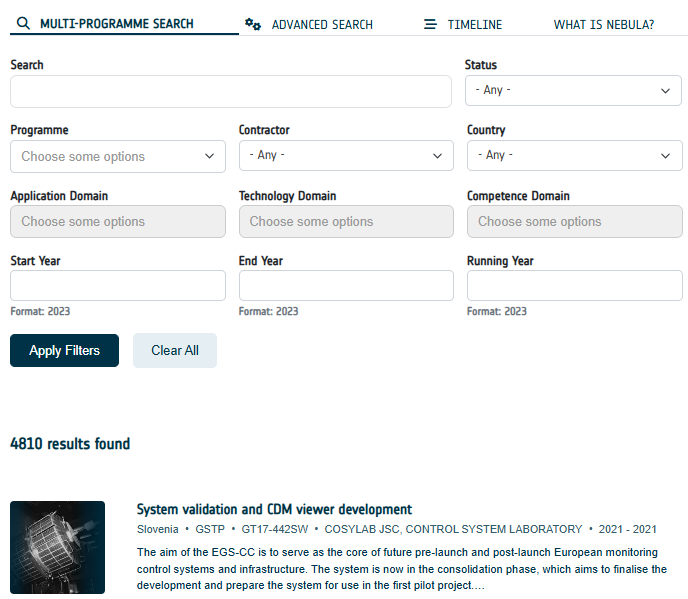688x599 pixels.
Task: Switch to the Multi-Programme Search tab
Action: tap(116, 24)
